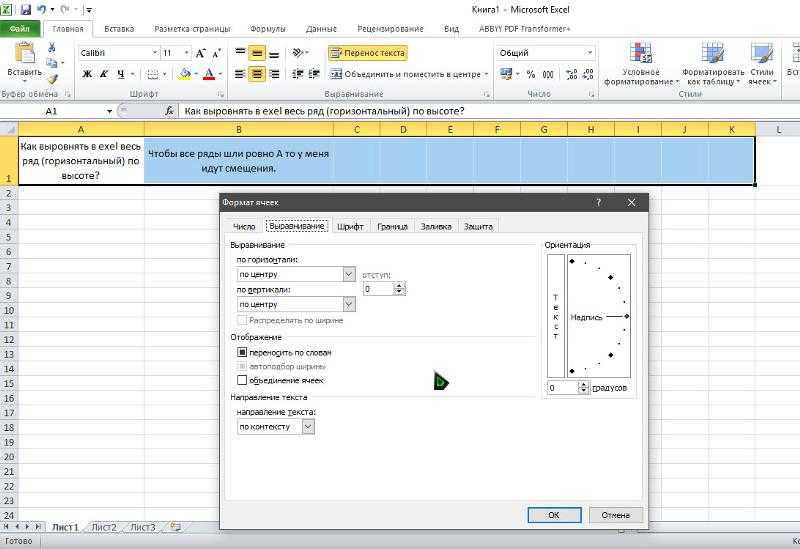Image resolution: width=800 pixels, height=549 pixels.
Task: Click the Copy icon in clipboard group
Action: point(51,63)
